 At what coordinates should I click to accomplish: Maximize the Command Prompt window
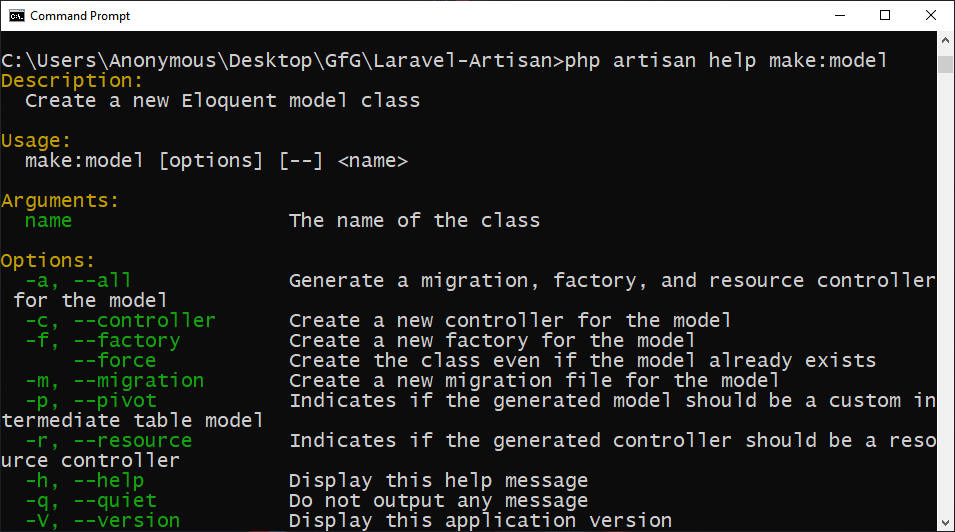885,15
